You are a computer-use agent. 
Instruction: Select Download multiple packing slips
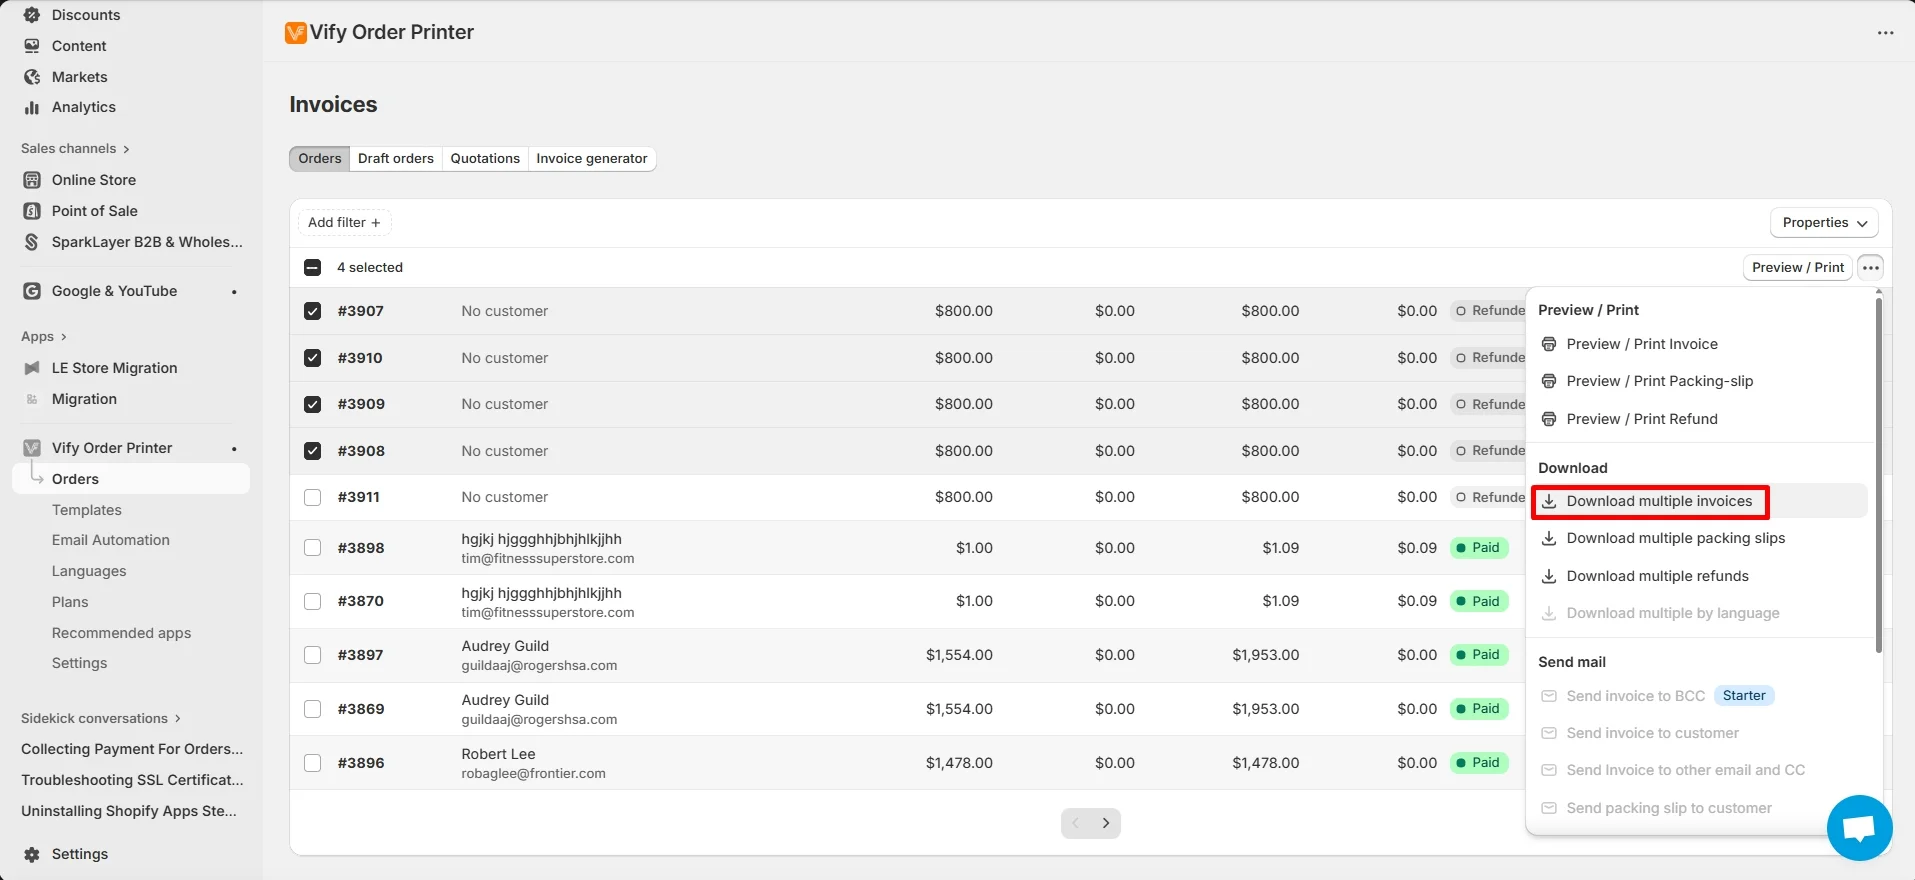coord(1700,538)
